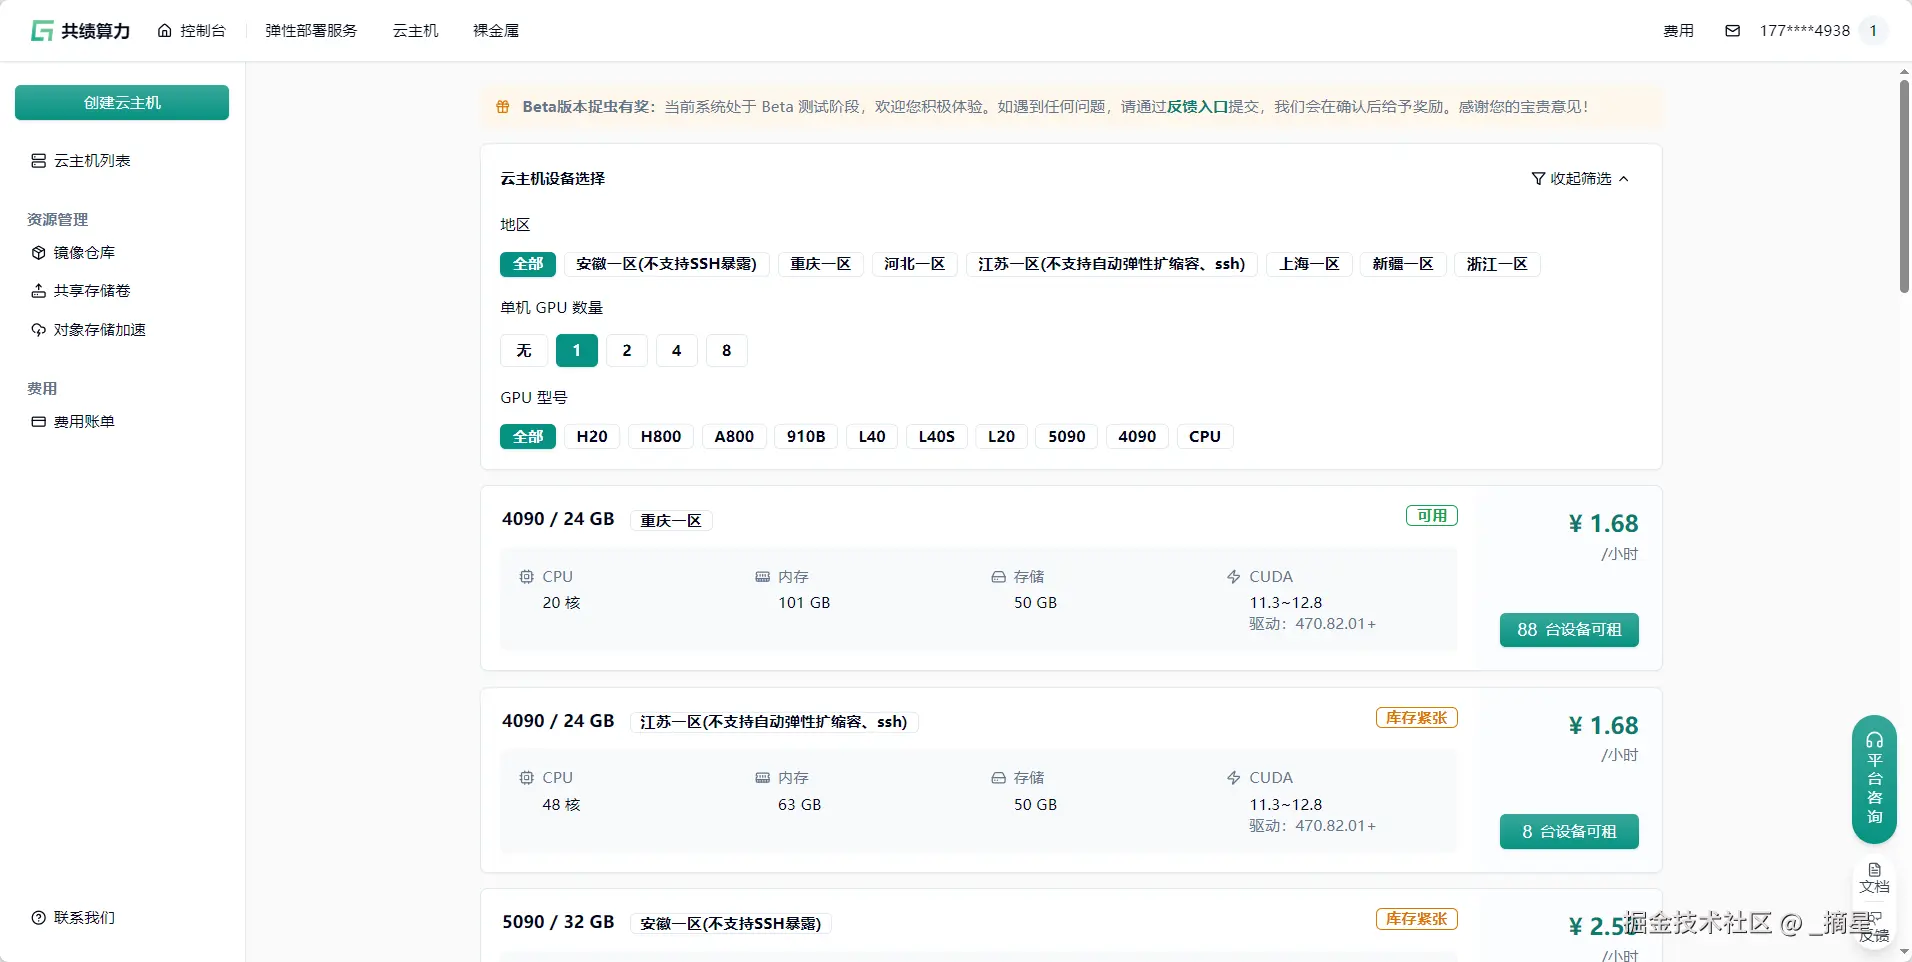This screenshot has width=1912, height=962.
Task: Open 云主机 in top navigation
Action: pyautogui.click(x=416, y=31)
